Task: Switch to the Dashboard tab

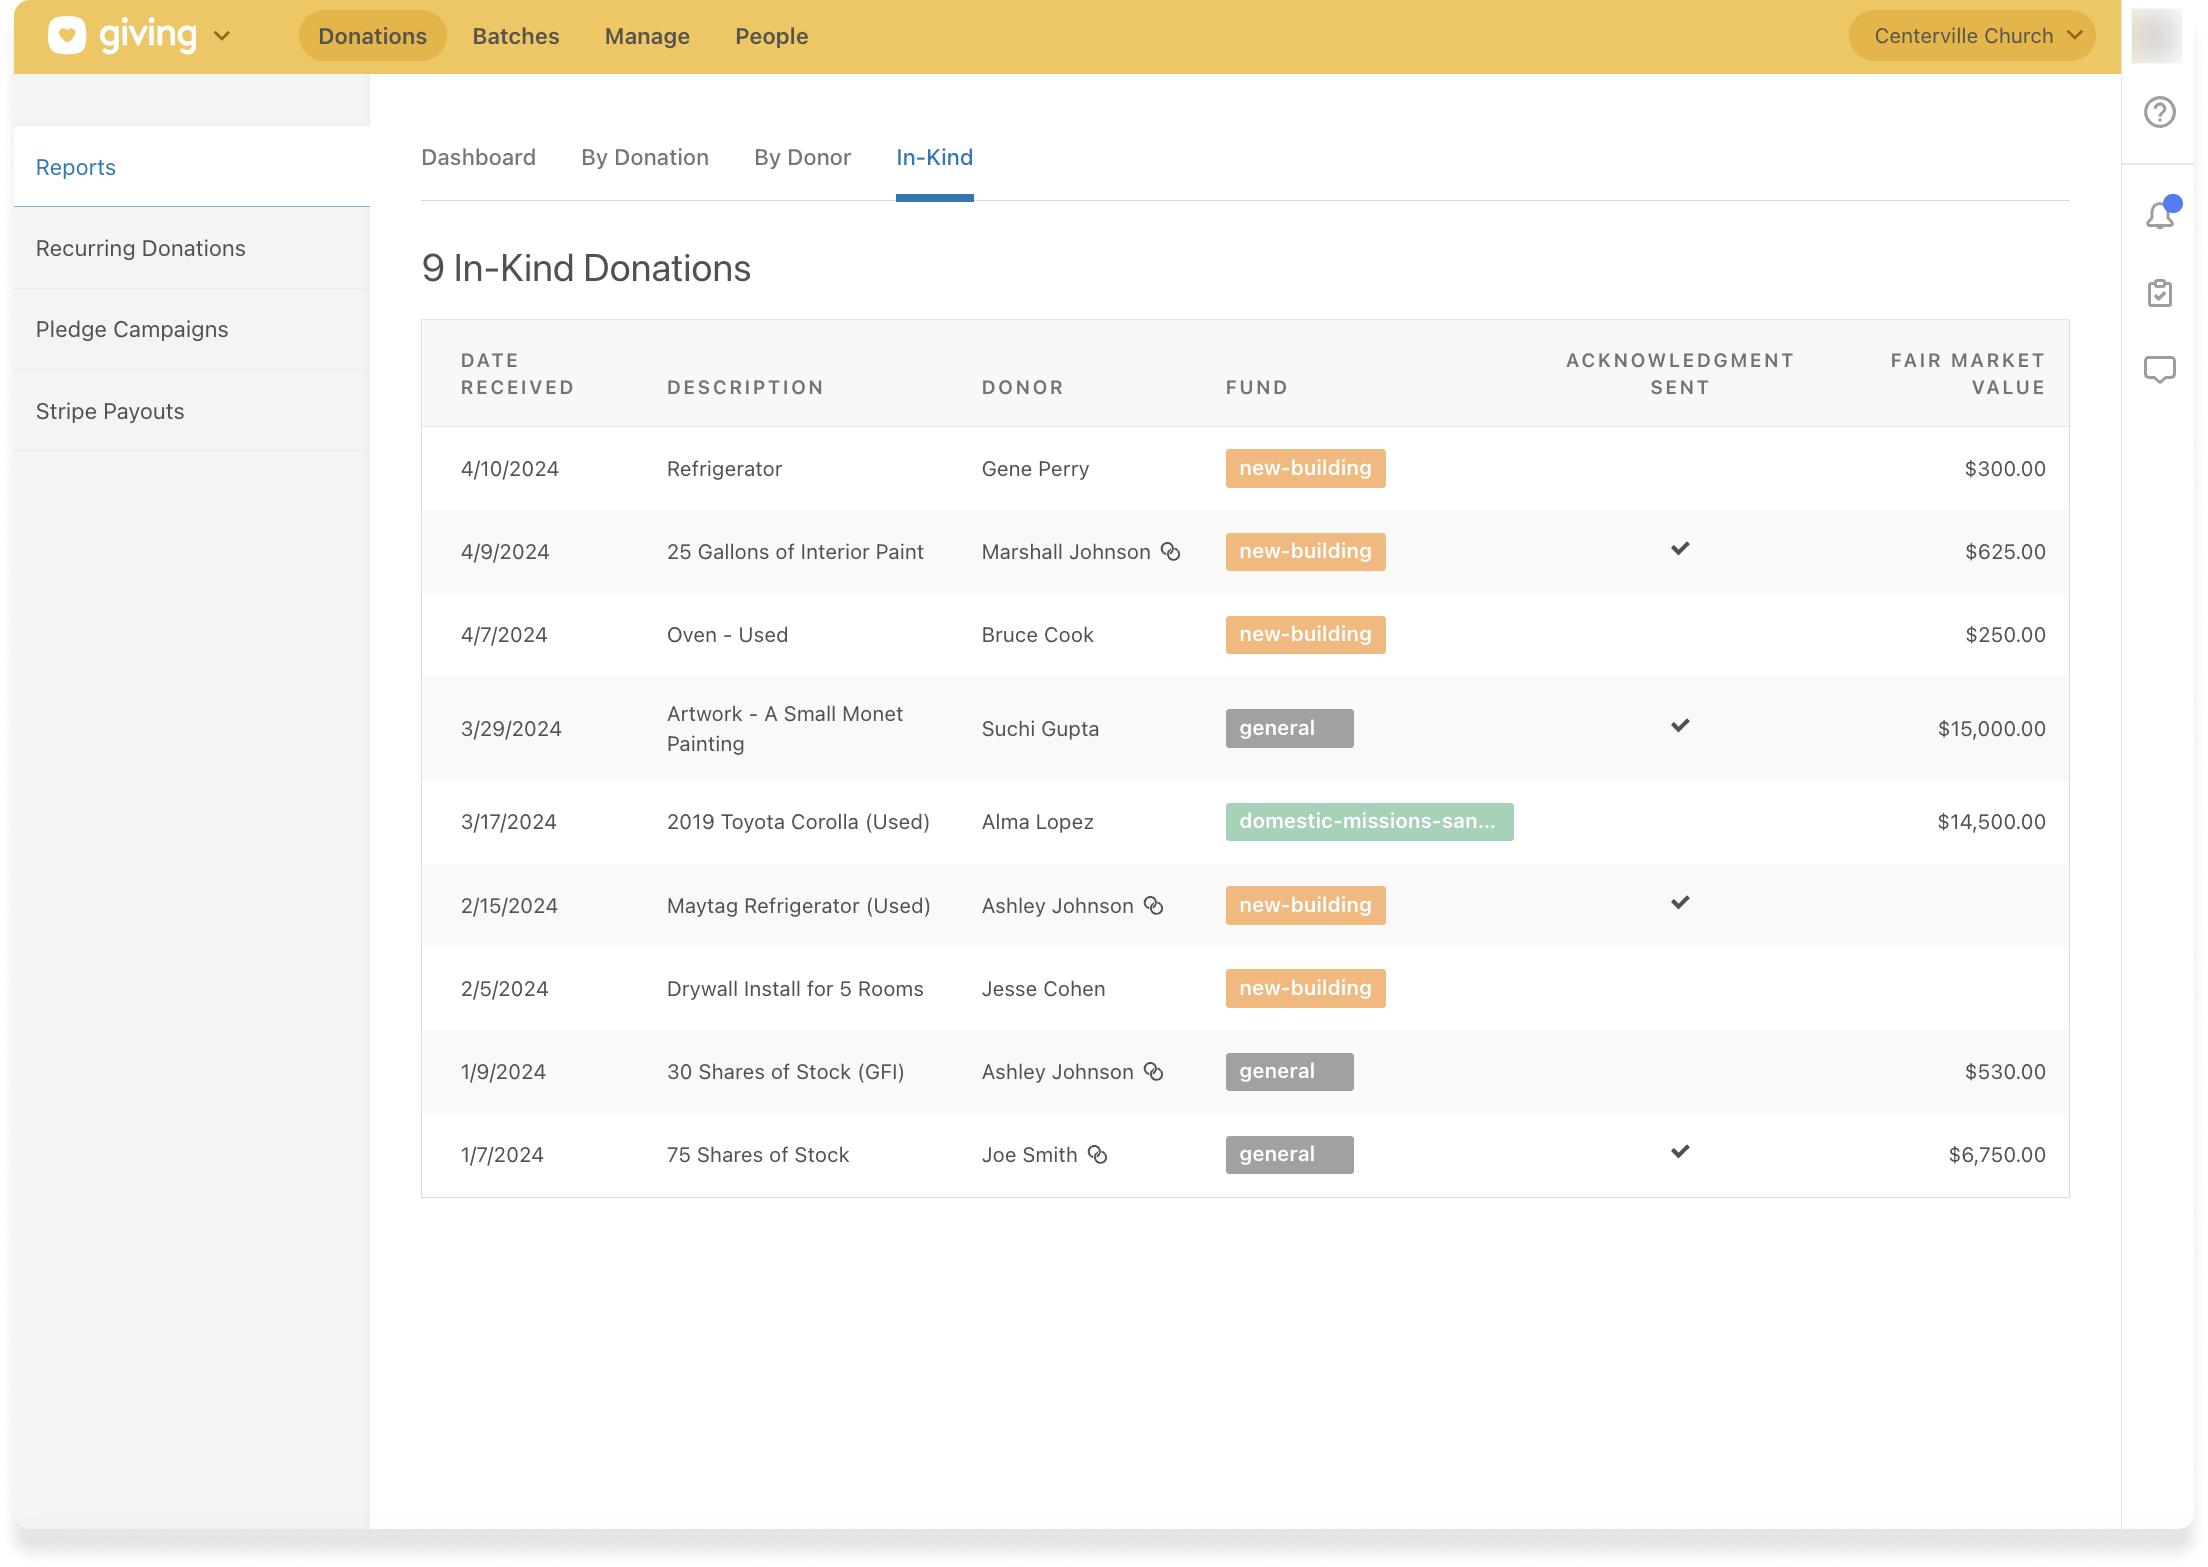Action: [478, 158]
